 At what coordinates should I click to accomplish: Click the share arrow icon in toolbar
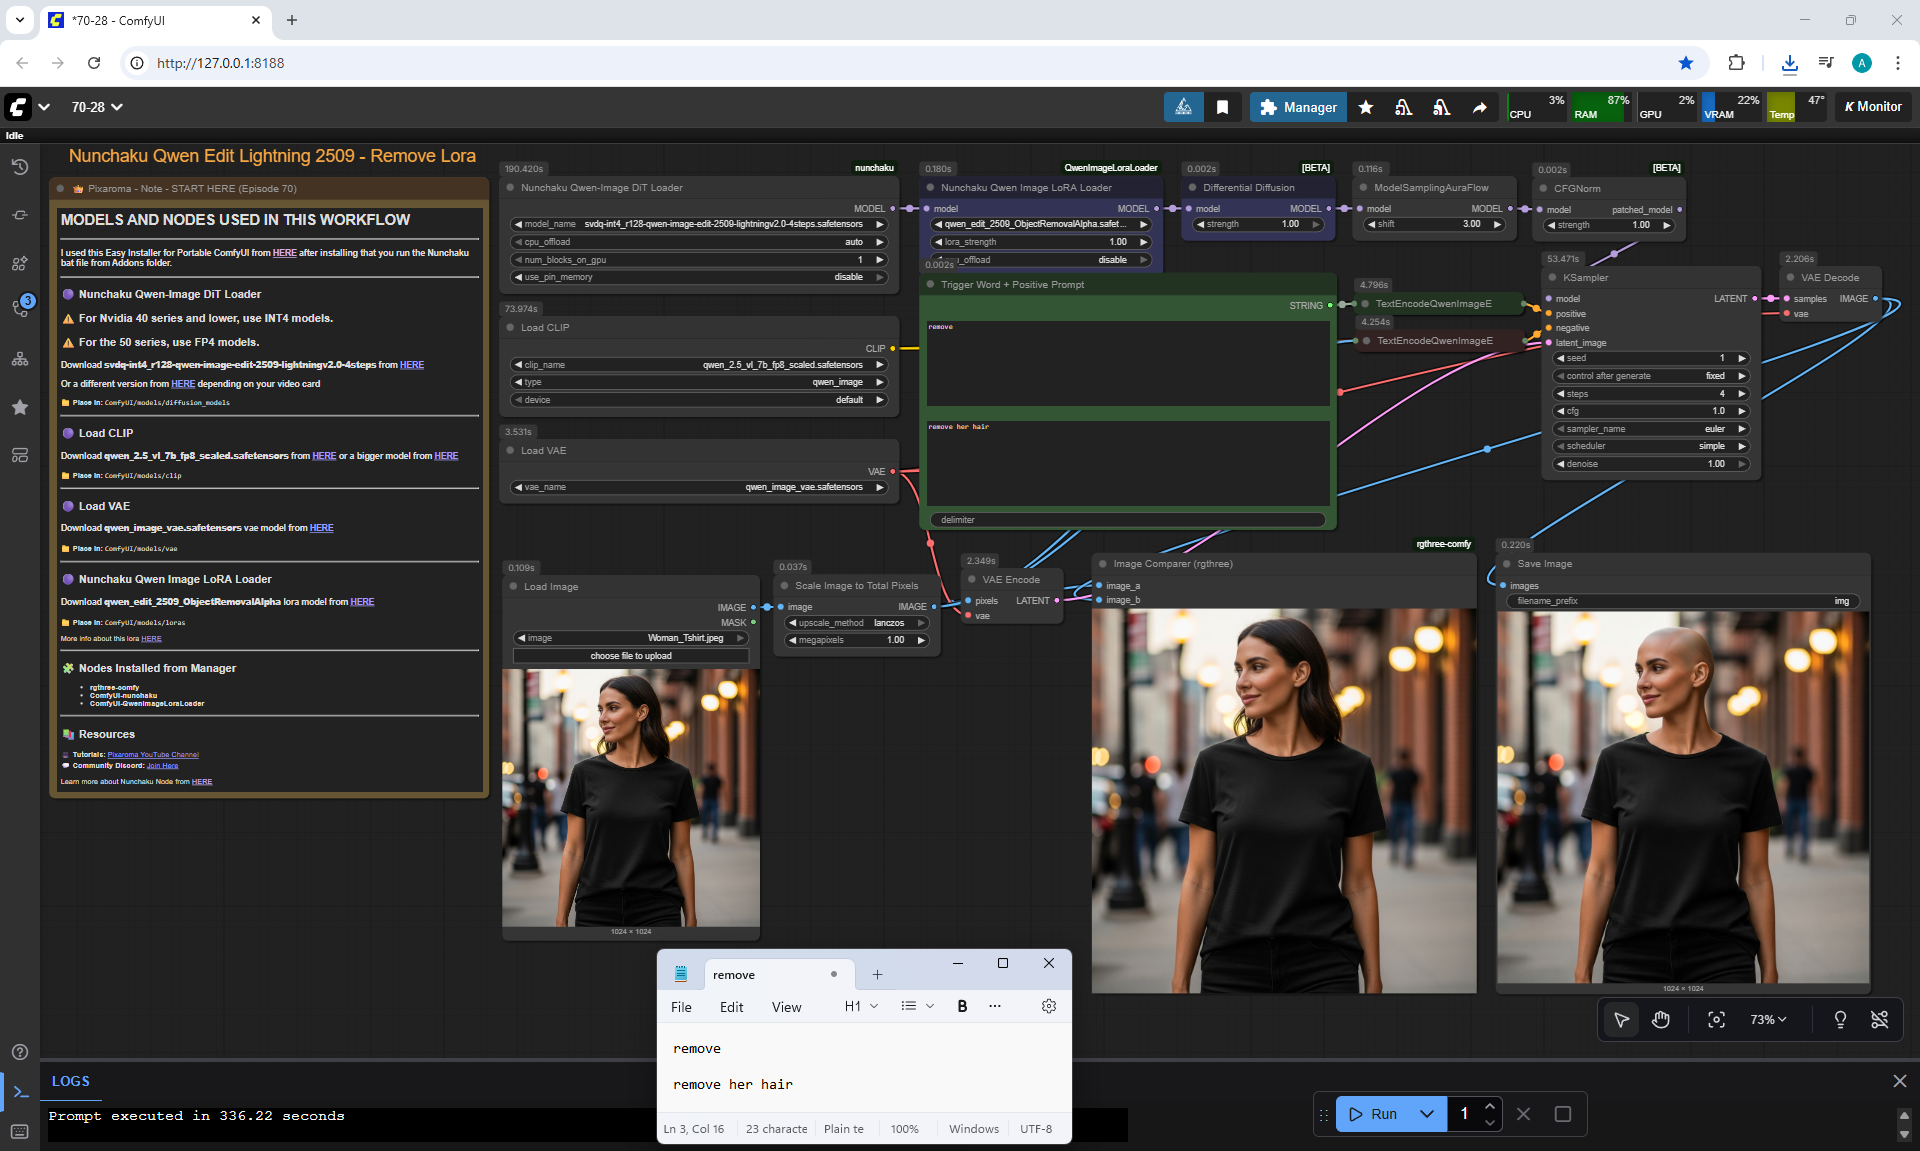point(1479,107)
